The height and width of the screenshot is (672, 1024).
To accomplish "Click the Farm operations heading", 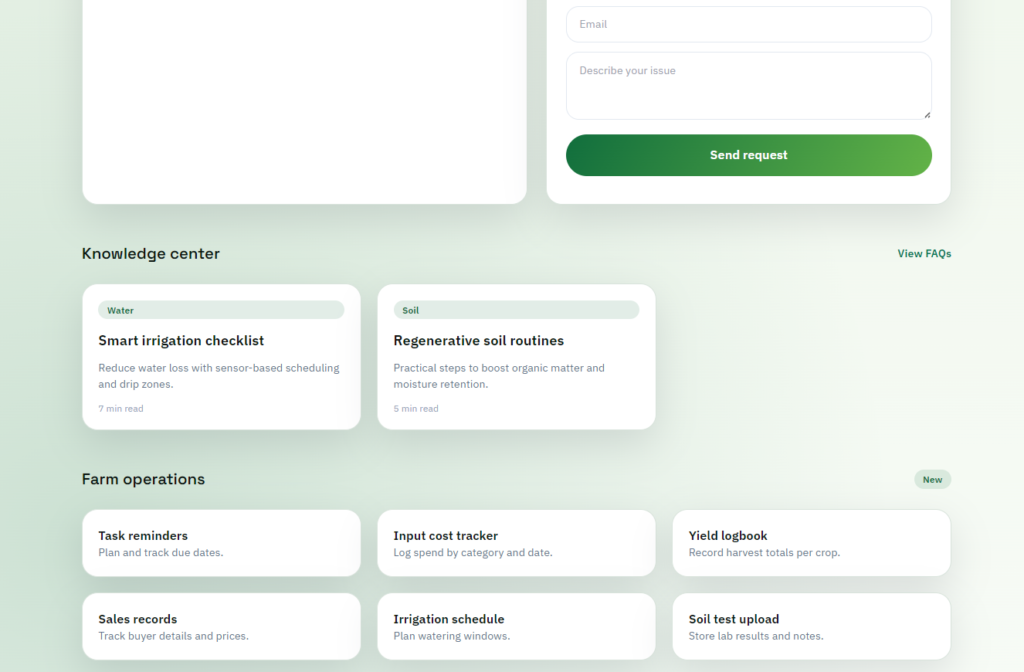I will (x=143, y=479).
